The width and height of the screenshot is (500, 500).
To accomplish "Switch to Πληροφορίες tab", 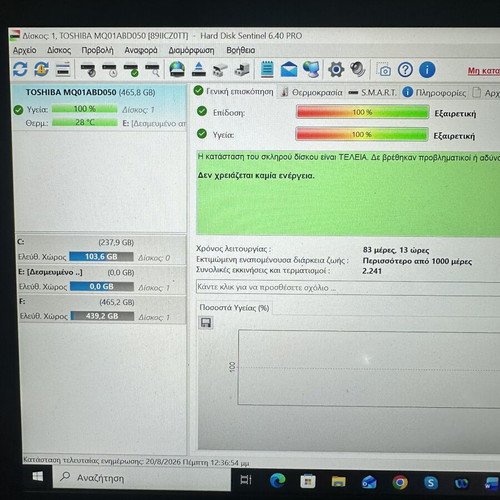I will [434, 93].
